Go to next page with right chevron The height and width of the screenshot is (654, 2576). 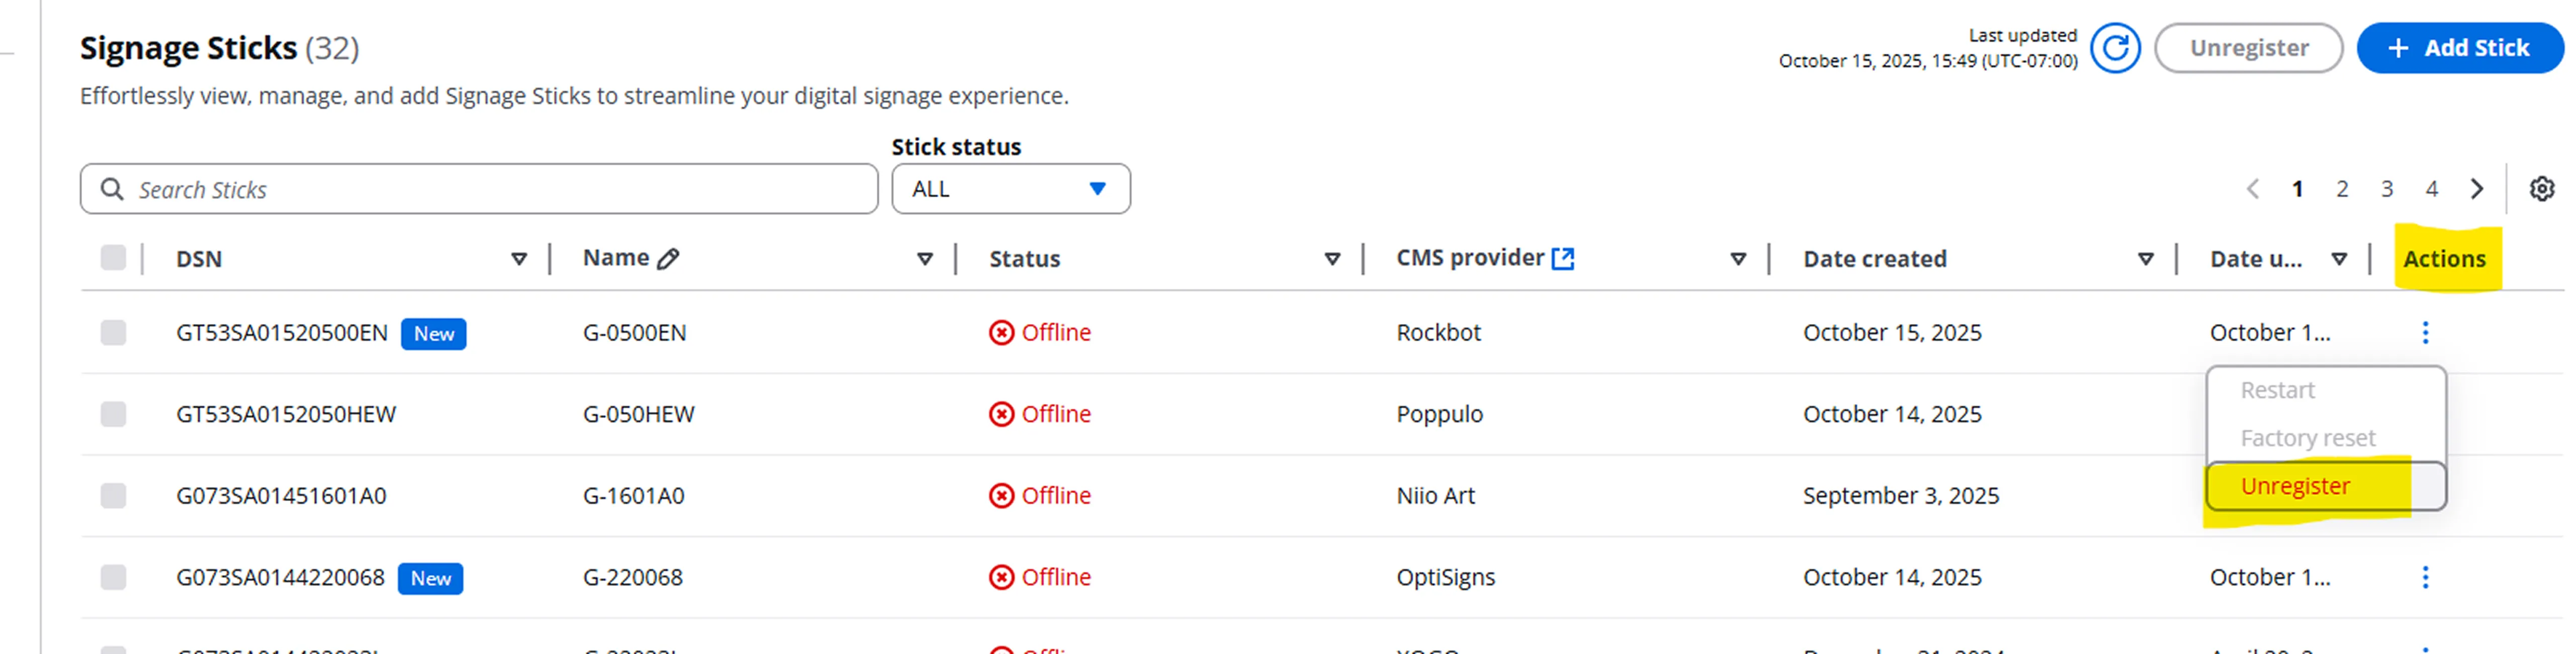pos(2476,189)
